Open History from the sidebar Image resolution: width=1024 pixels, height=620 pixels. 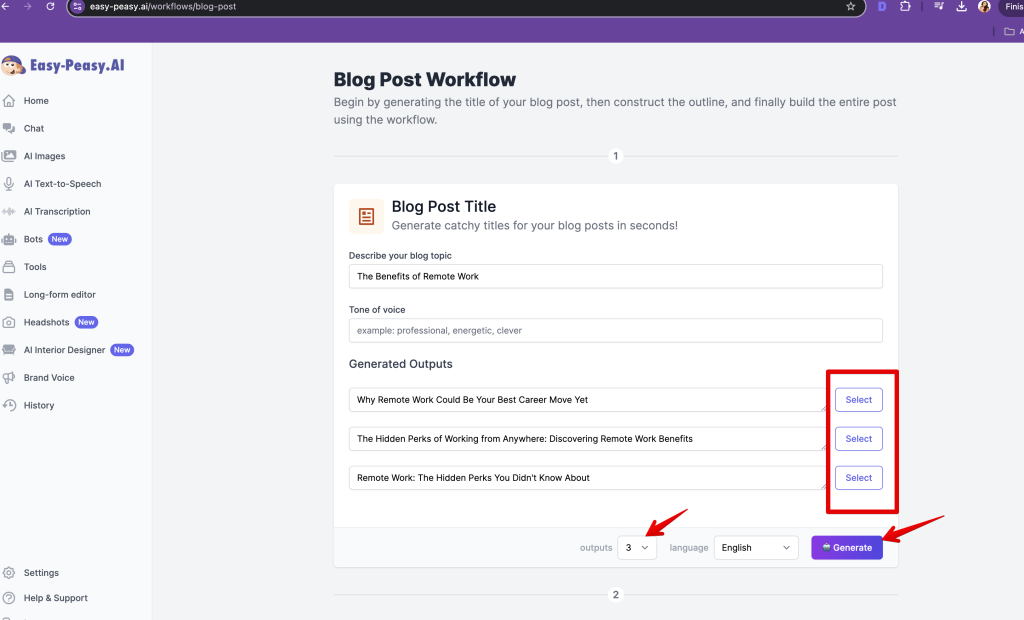38,406
